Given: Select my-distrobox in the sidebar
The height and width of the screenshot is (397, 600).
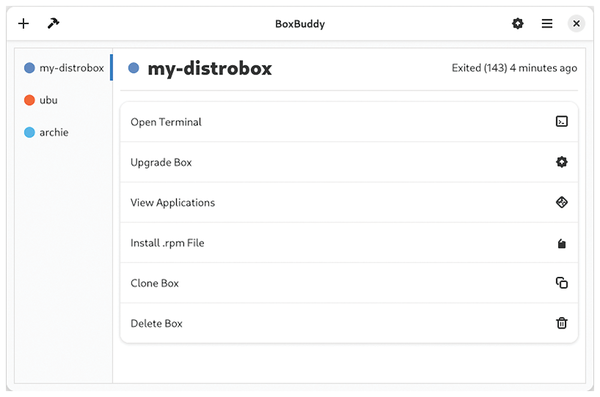Looking at the screenshot, I should click(x=64, y=68).
